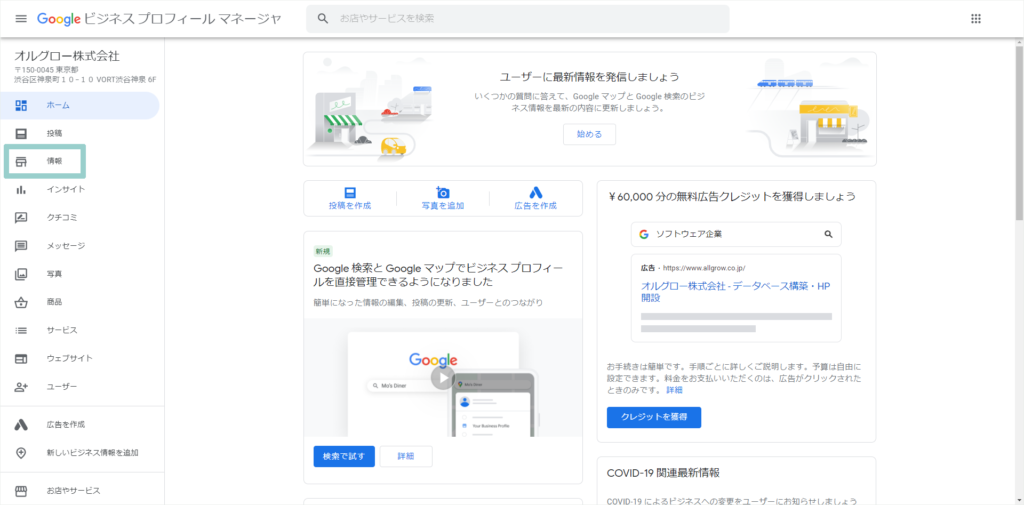Click the 投稿 sidebar icon
1024x505 pixels.
[21, 133]
